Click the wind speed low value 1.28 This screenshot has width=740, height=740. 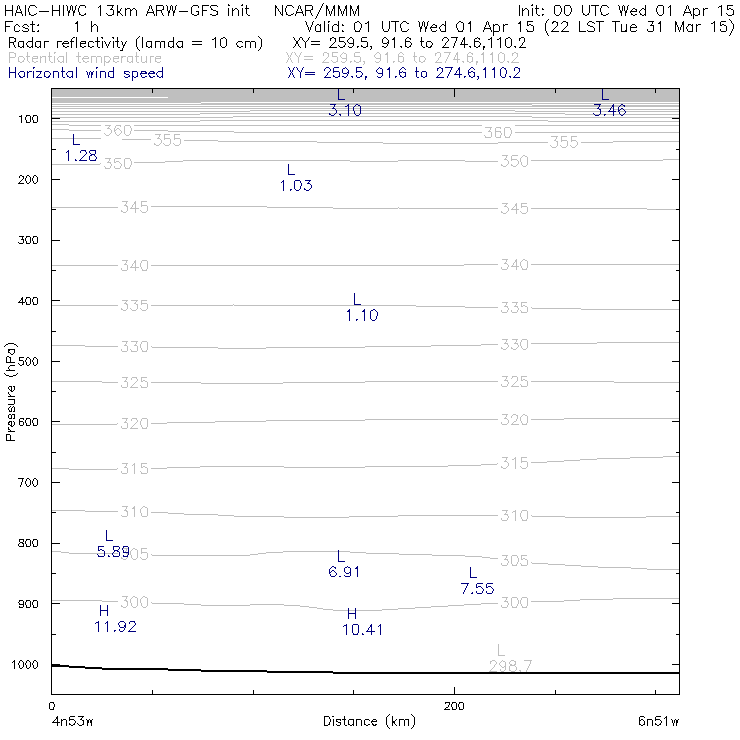(81, 156)
